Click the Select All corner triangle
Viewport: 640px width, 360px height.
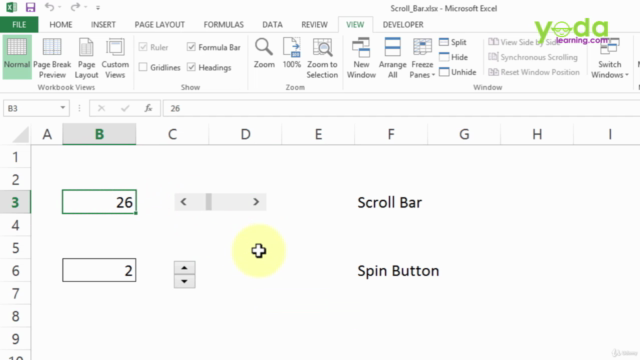pyautogui.click(x=20, y=134)
